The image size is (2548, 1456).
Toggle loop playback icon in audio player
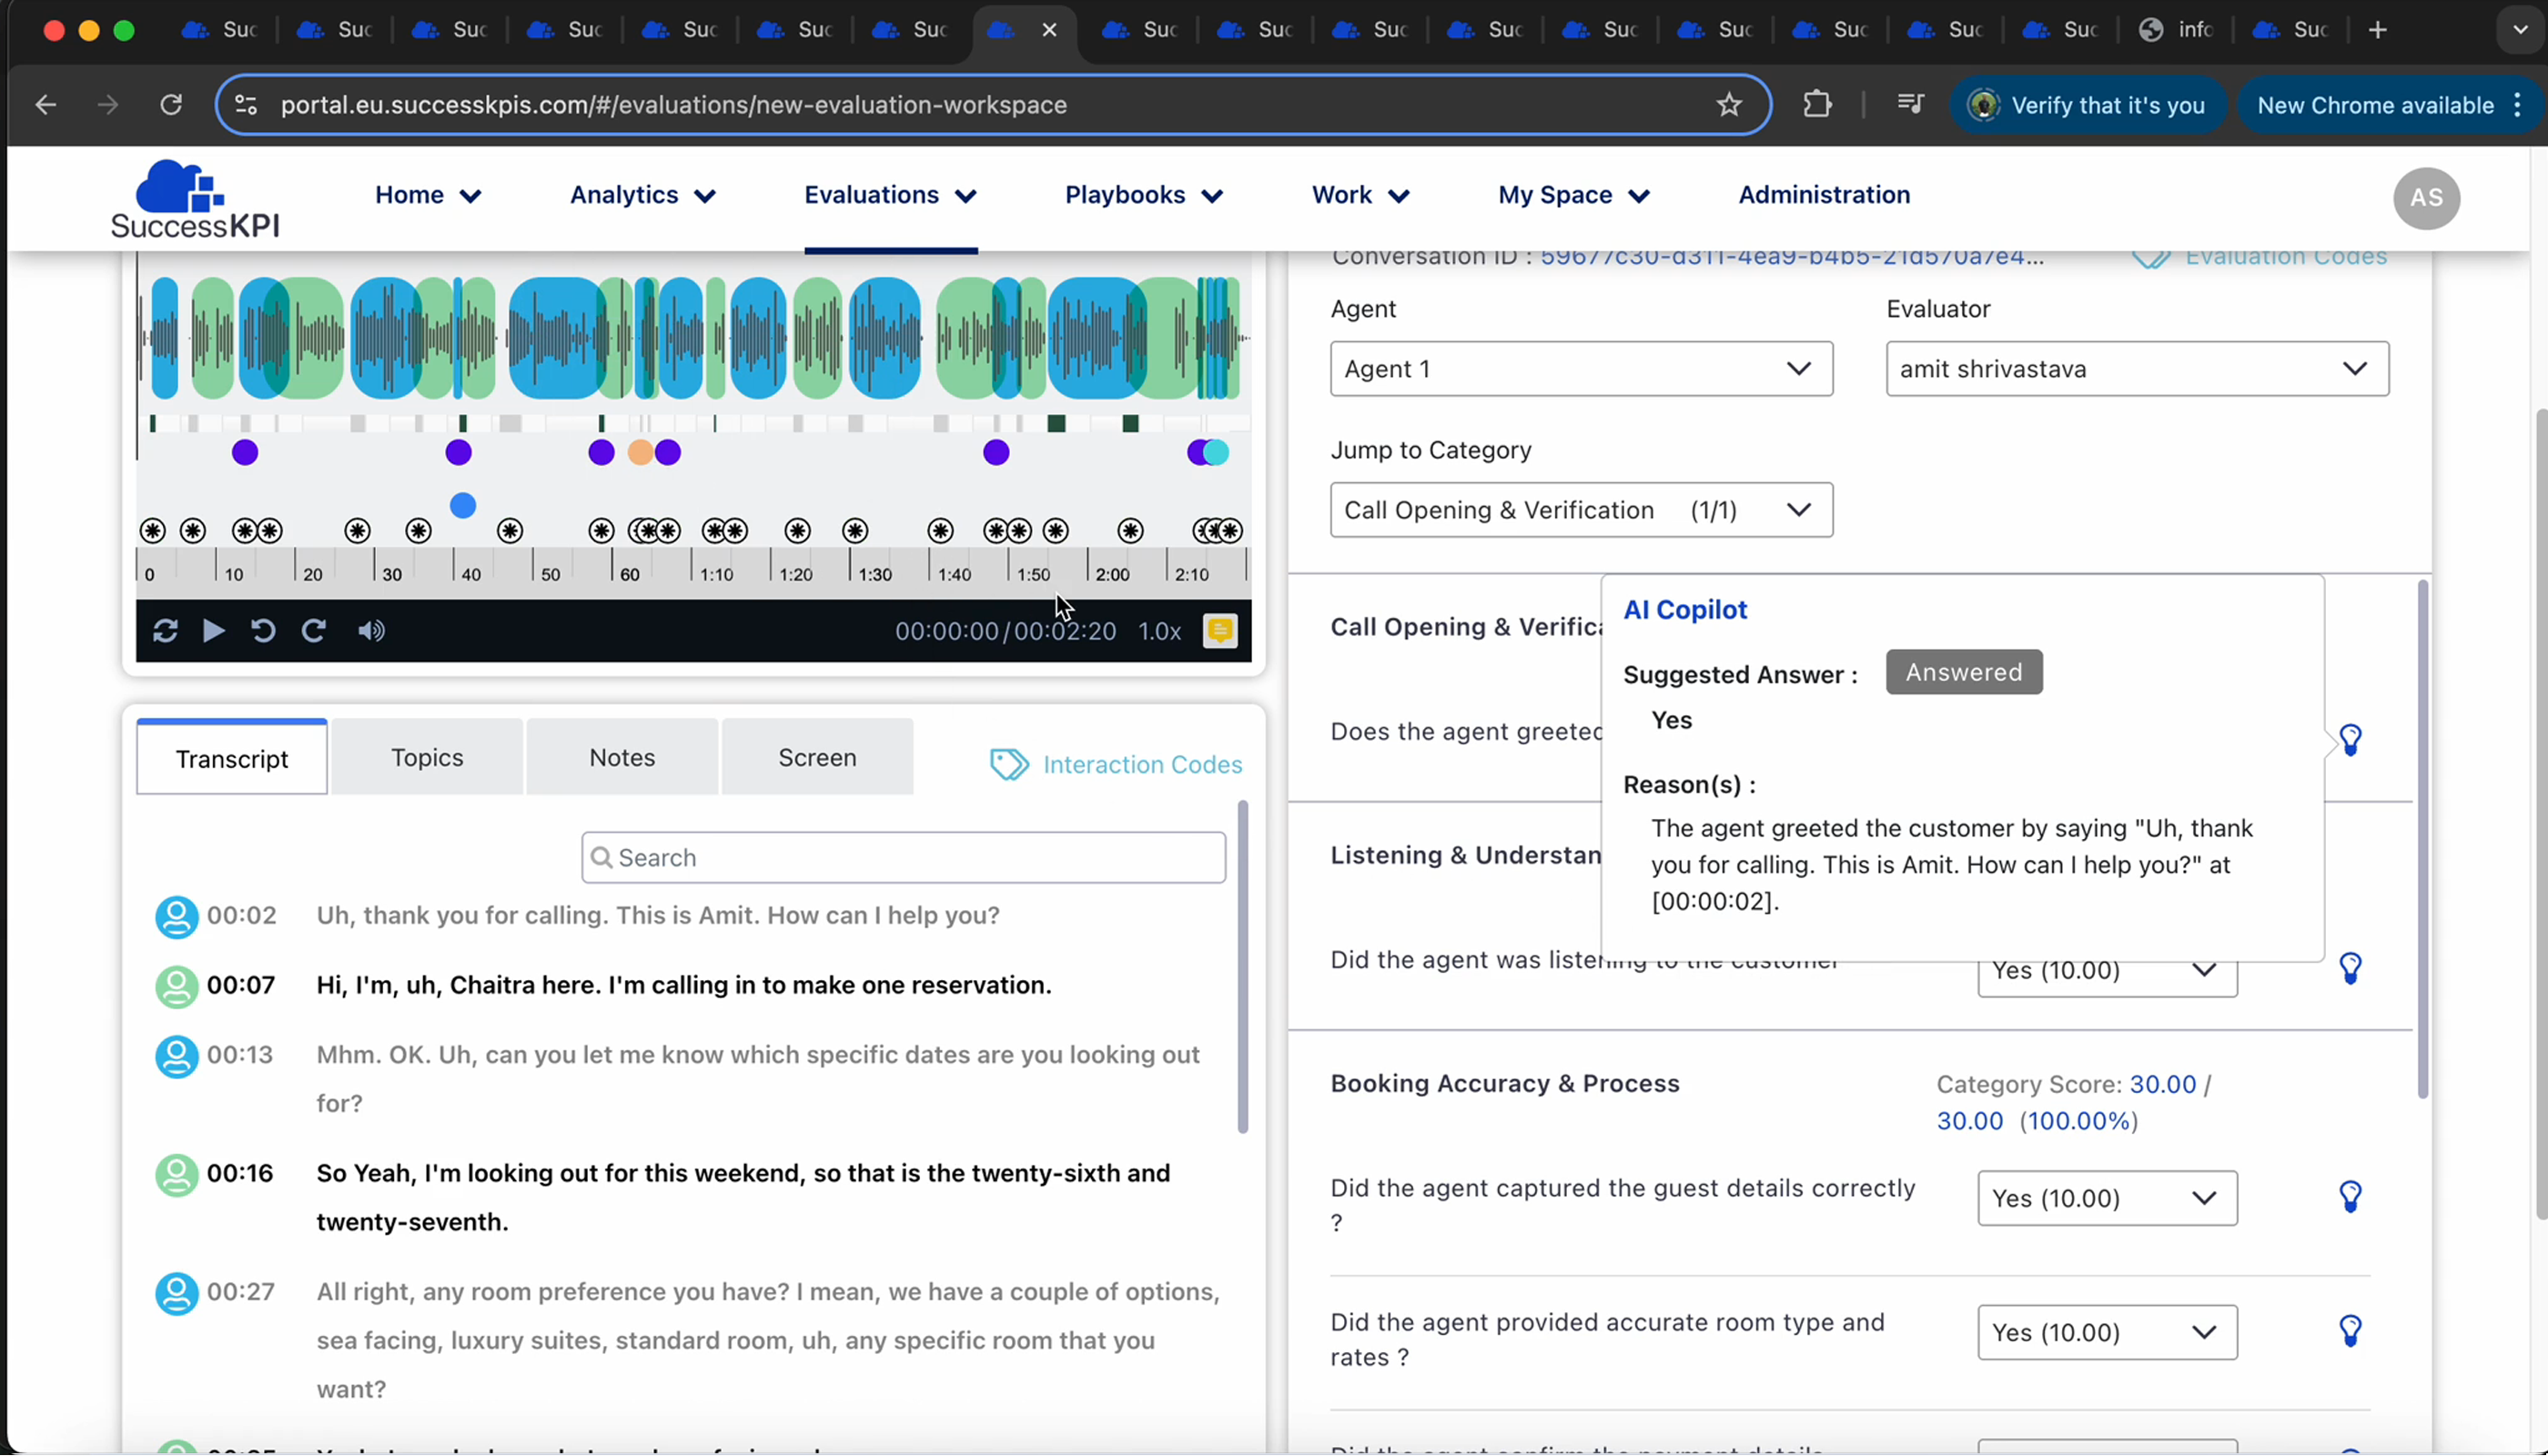[x=165, y=631]
